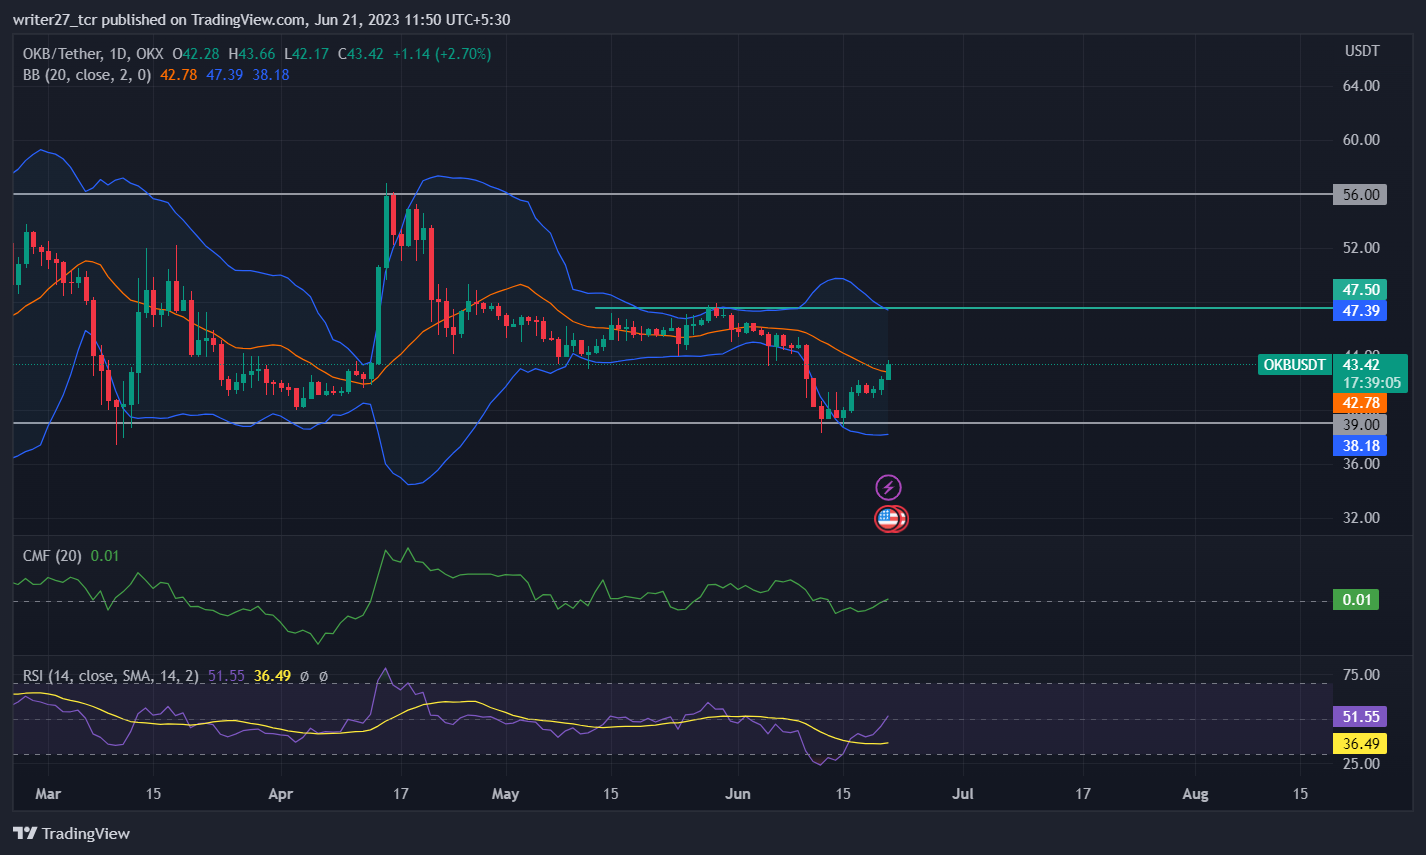Click the 60.00 price scale label
The height and width of the screenshot is (855, 1426).
coord(1361,140)
